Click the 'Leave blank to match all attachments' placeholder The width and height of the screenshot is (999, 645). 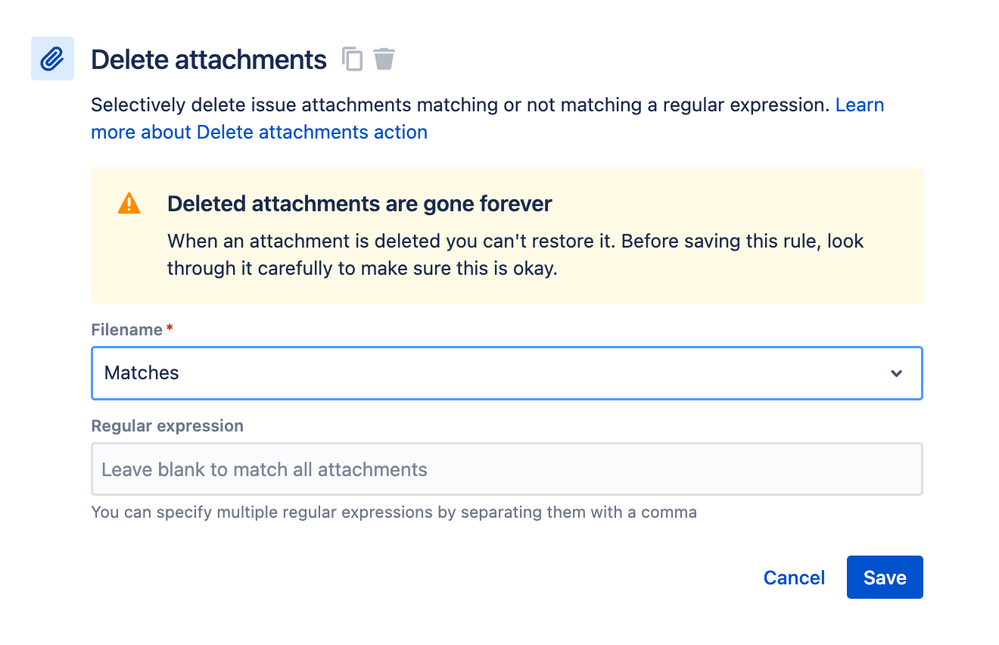pos(264,470)
